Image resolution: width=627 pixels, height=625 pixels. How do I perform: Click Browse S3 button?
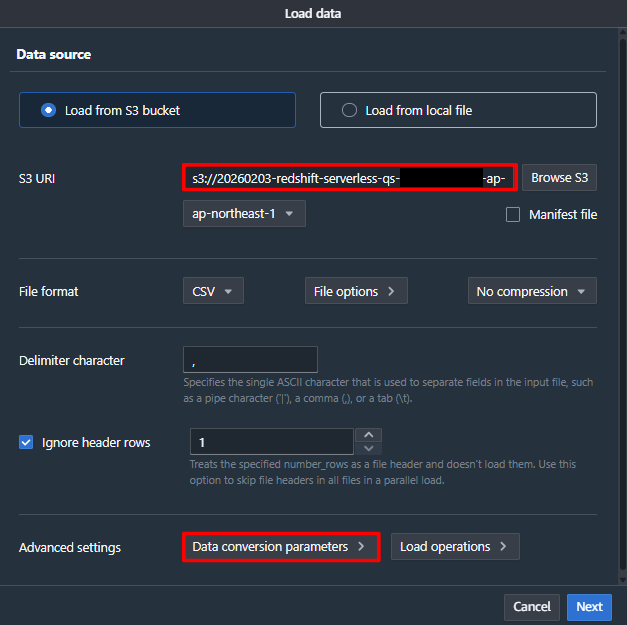(559, 178)
